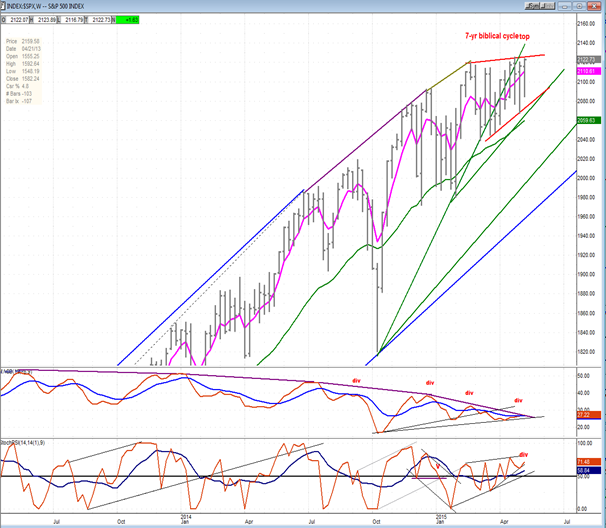Click the StochRSI(14,14(1),9) indicator label
This screenshot has width=606, height=528.
(x=22, y=443)
